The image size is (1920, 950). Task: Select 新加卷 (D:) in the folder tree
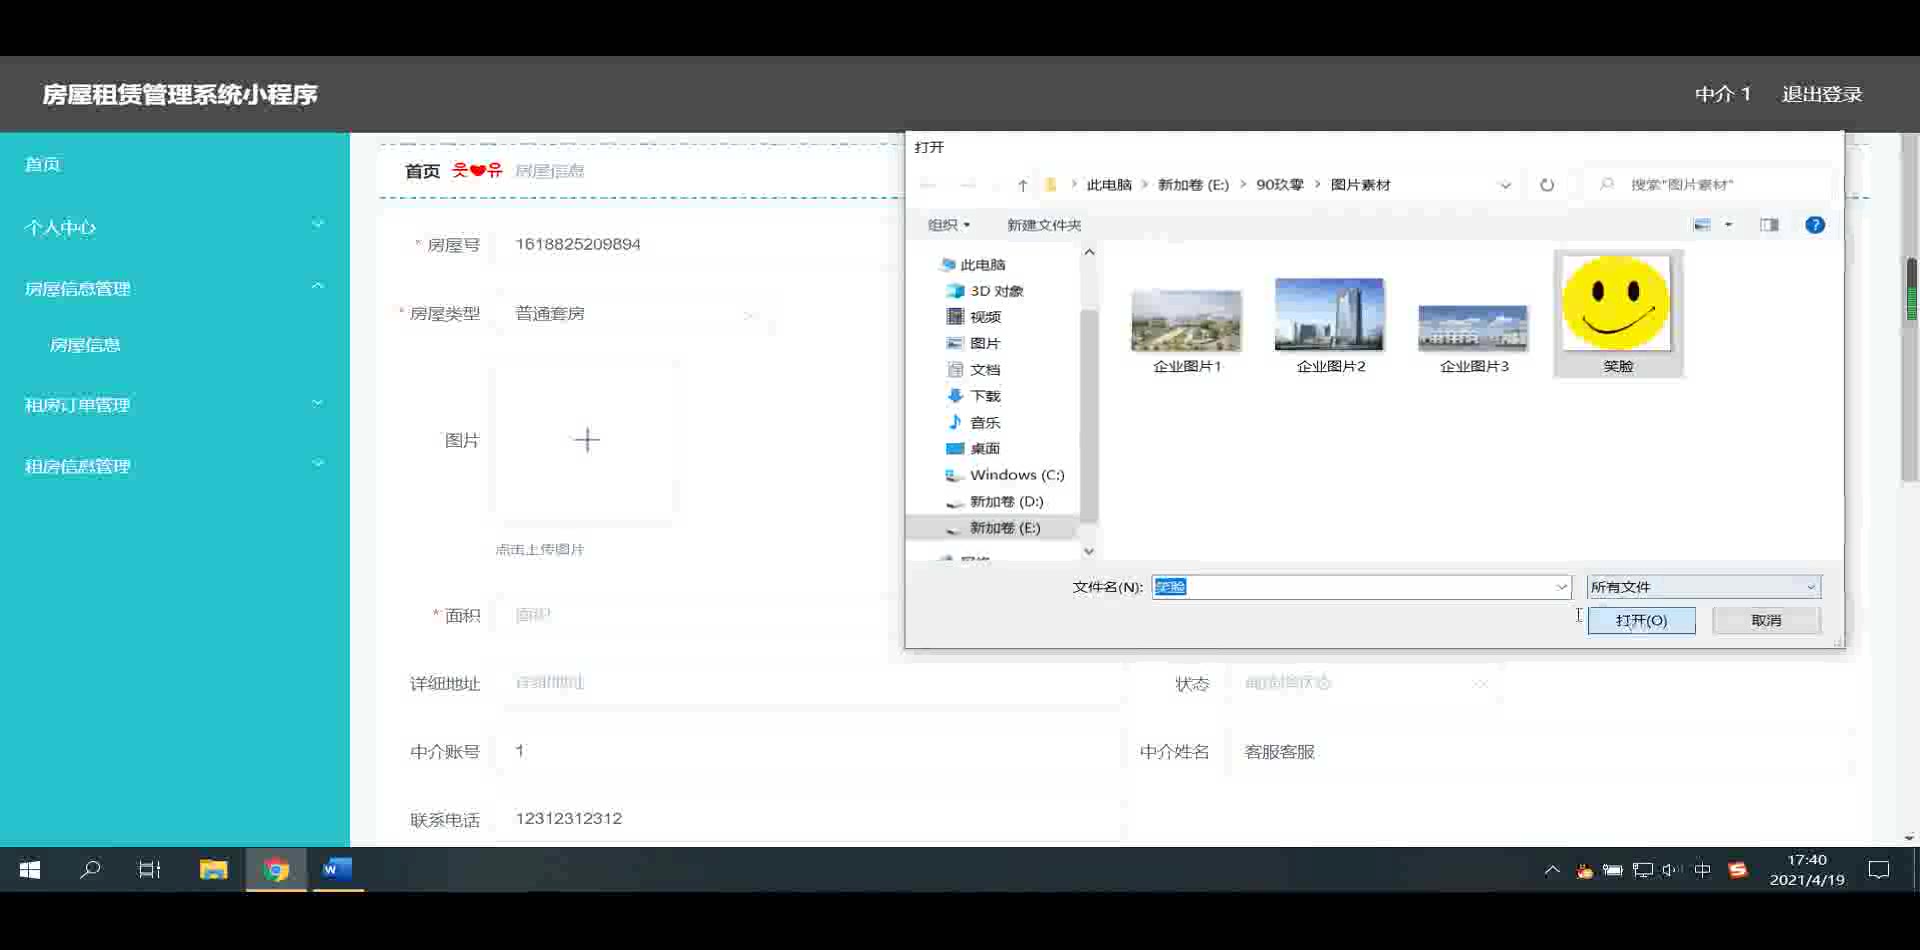[x=1006, y=501]
